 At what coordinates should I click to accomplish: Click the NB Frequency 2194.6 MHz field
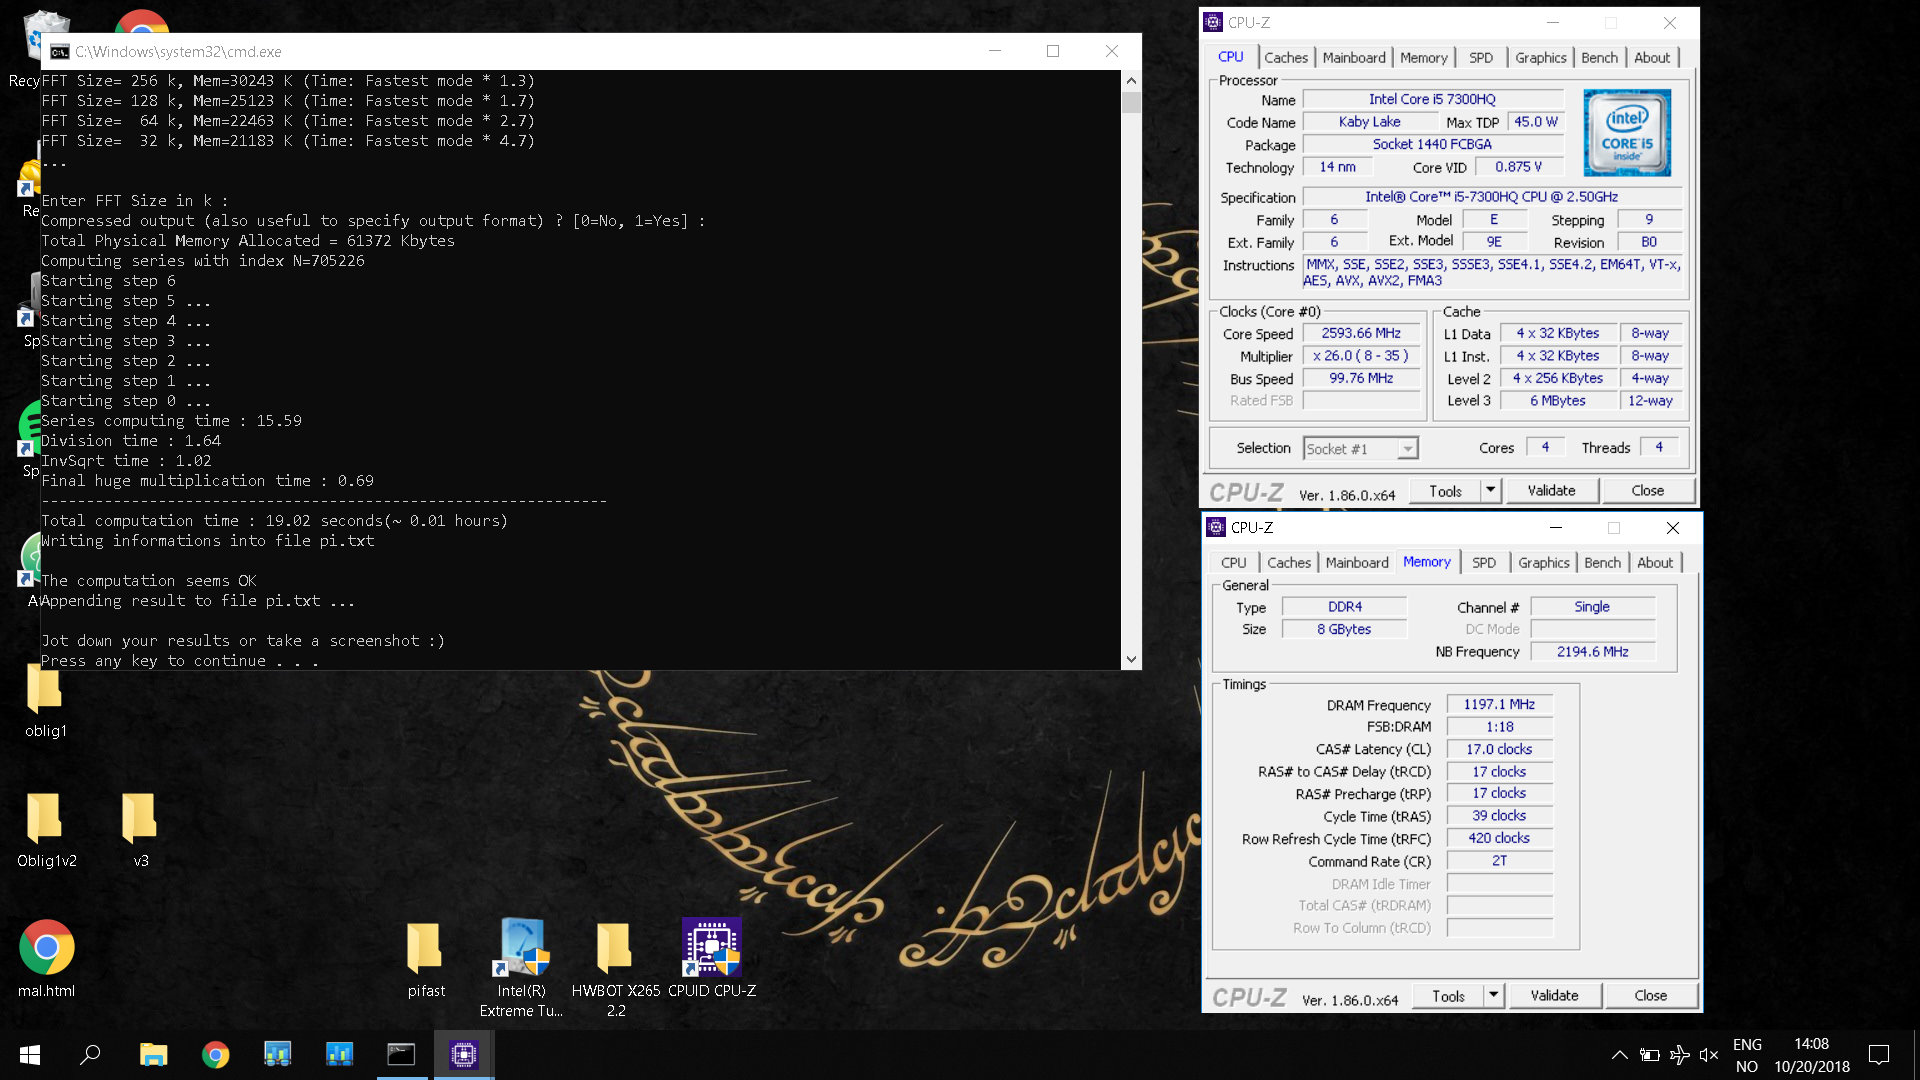coord(1592,651)
